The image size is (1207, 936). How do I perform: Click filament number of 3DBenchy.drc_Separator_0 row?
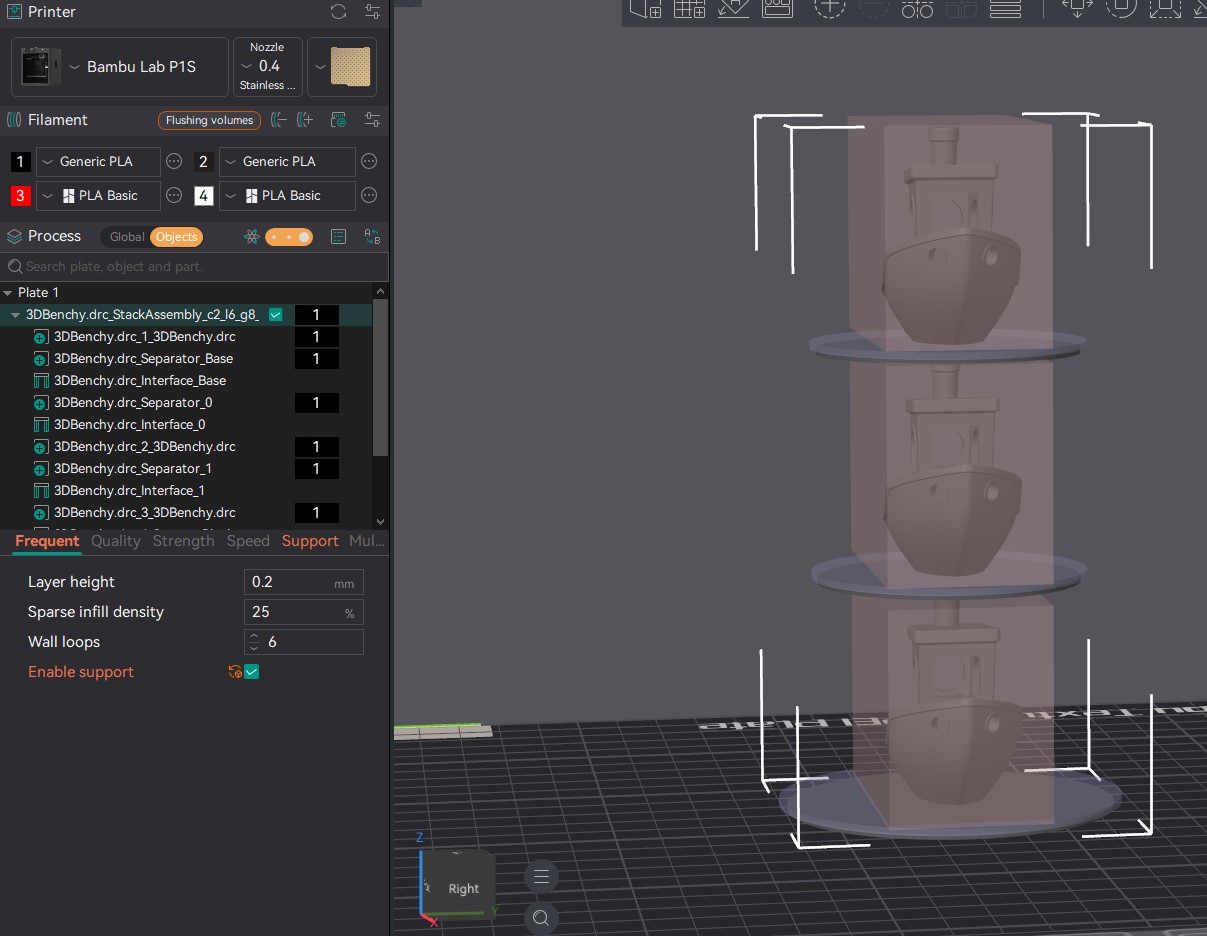pos(316,403)
